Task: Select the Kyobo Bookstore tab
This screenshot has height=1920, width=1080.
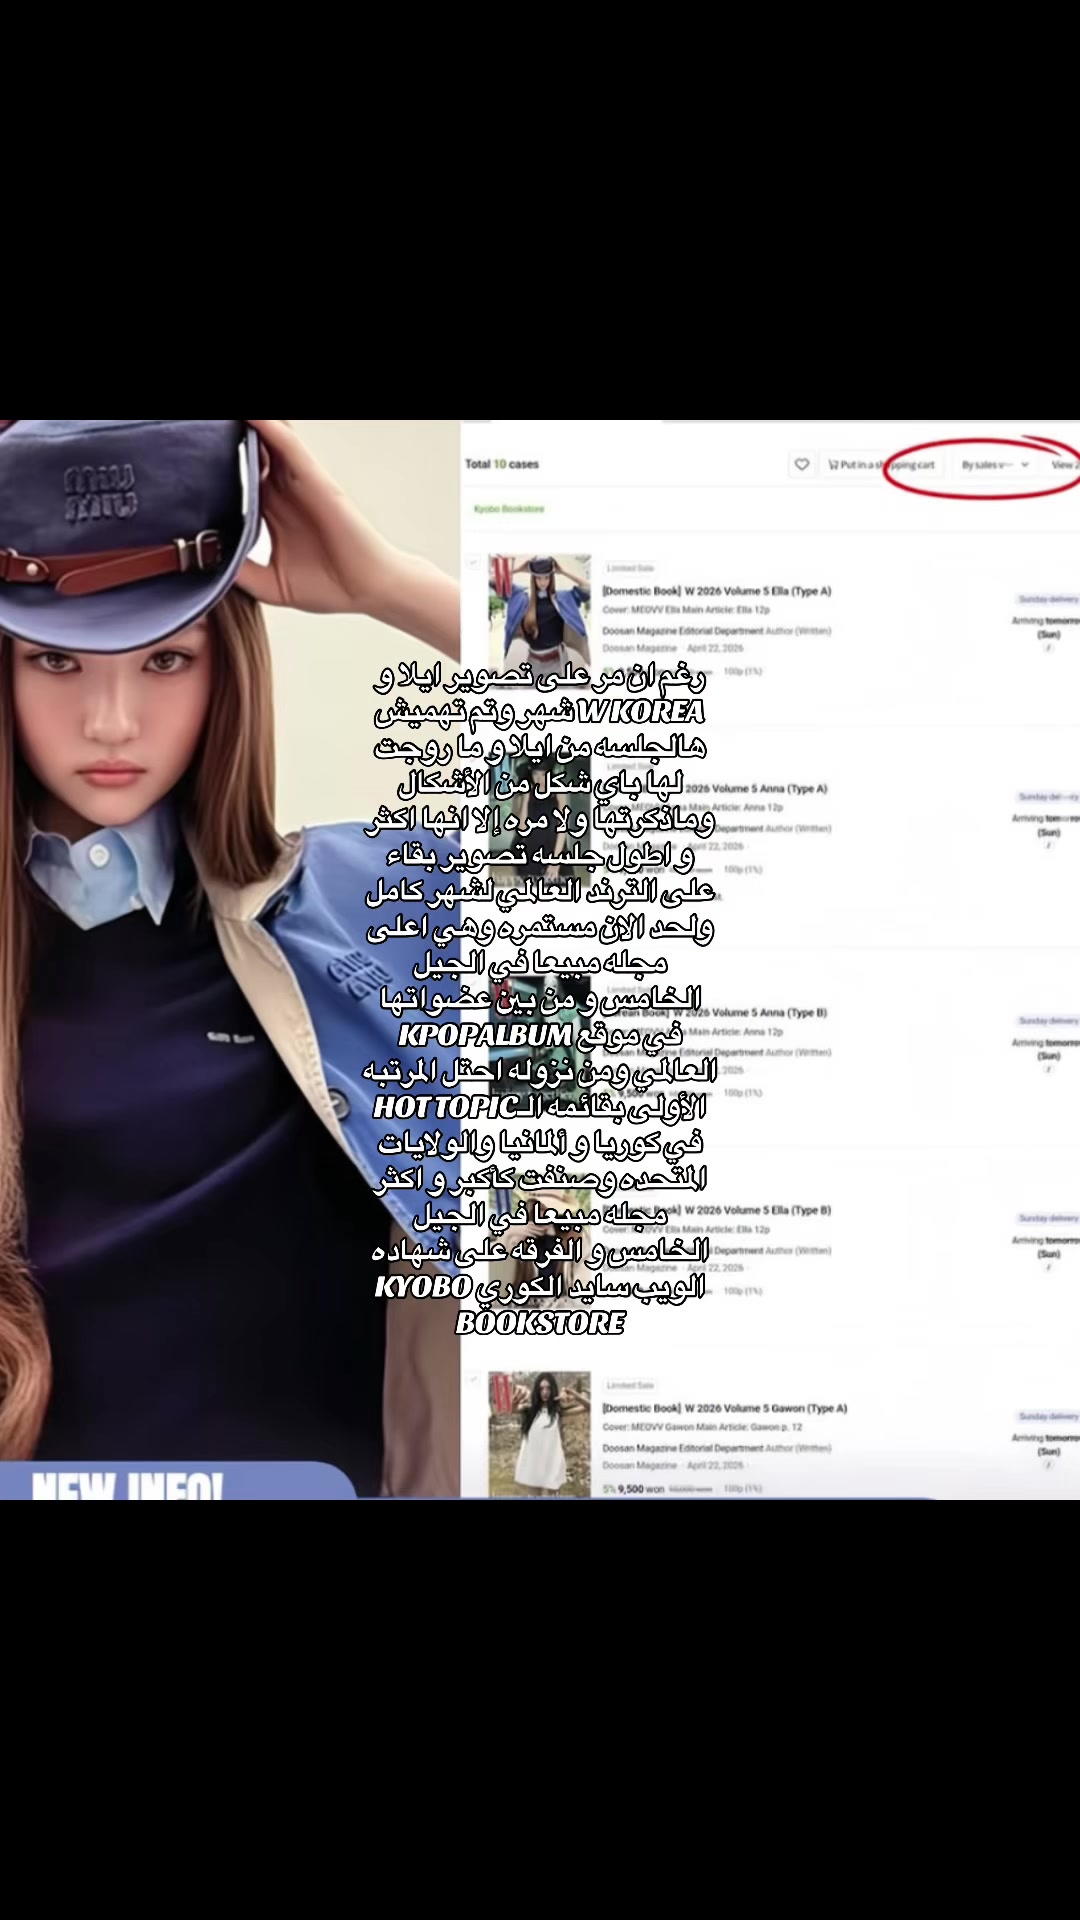Action: click(x=509, y=508)
